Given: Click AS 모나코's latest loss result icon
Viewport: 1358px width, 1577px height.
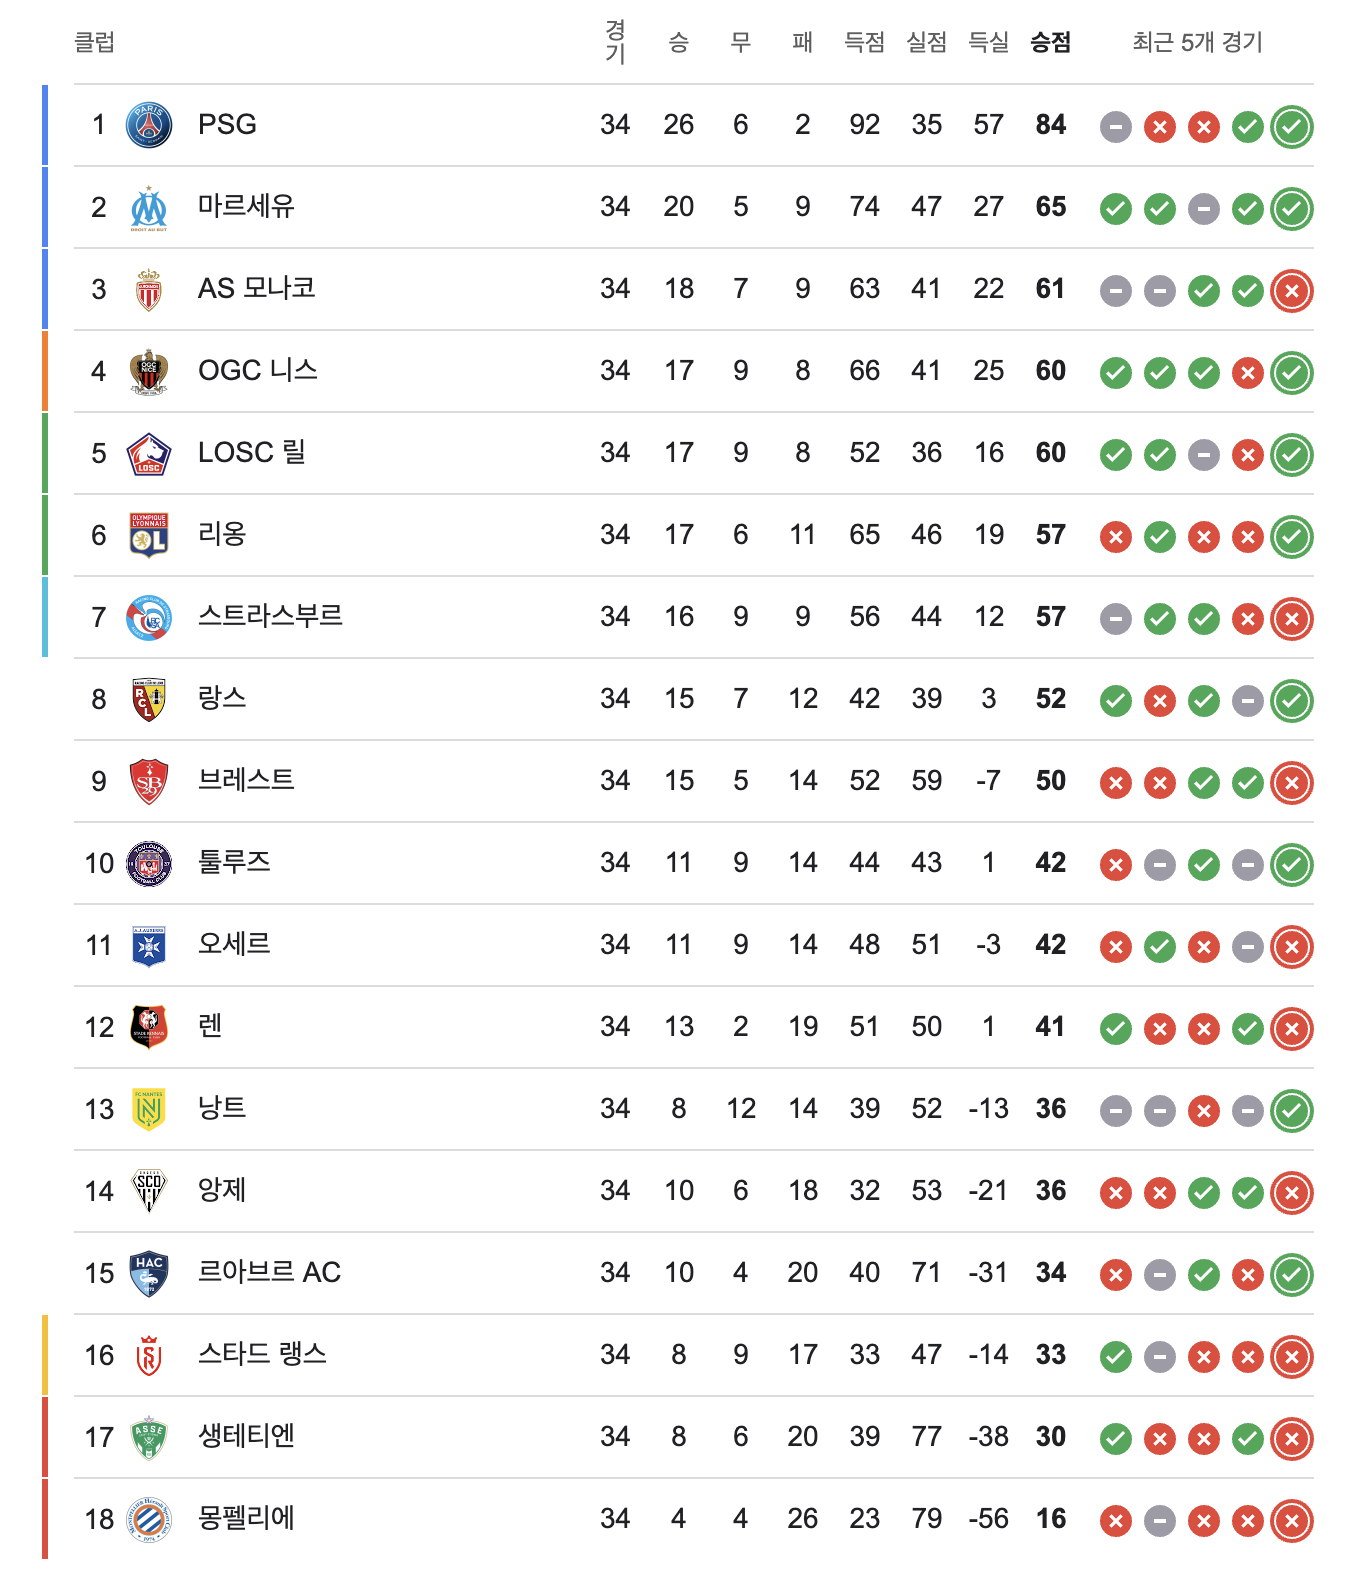Looking at the screenshot, I should (1291, 291).
